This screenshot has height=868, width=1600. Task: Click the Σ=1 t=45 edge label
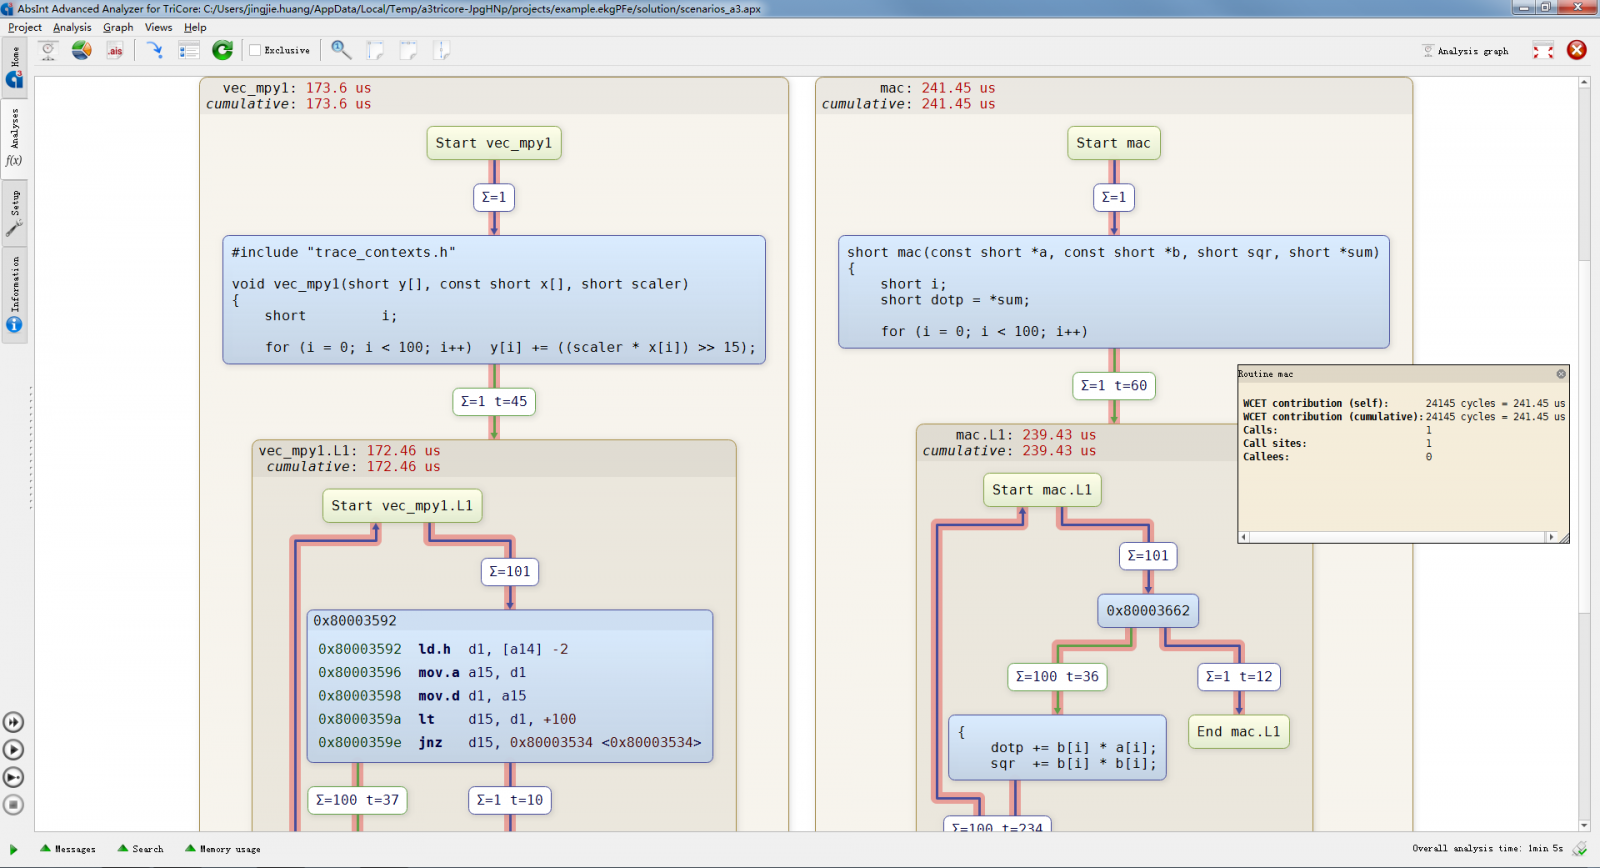[x=494, y=401]
